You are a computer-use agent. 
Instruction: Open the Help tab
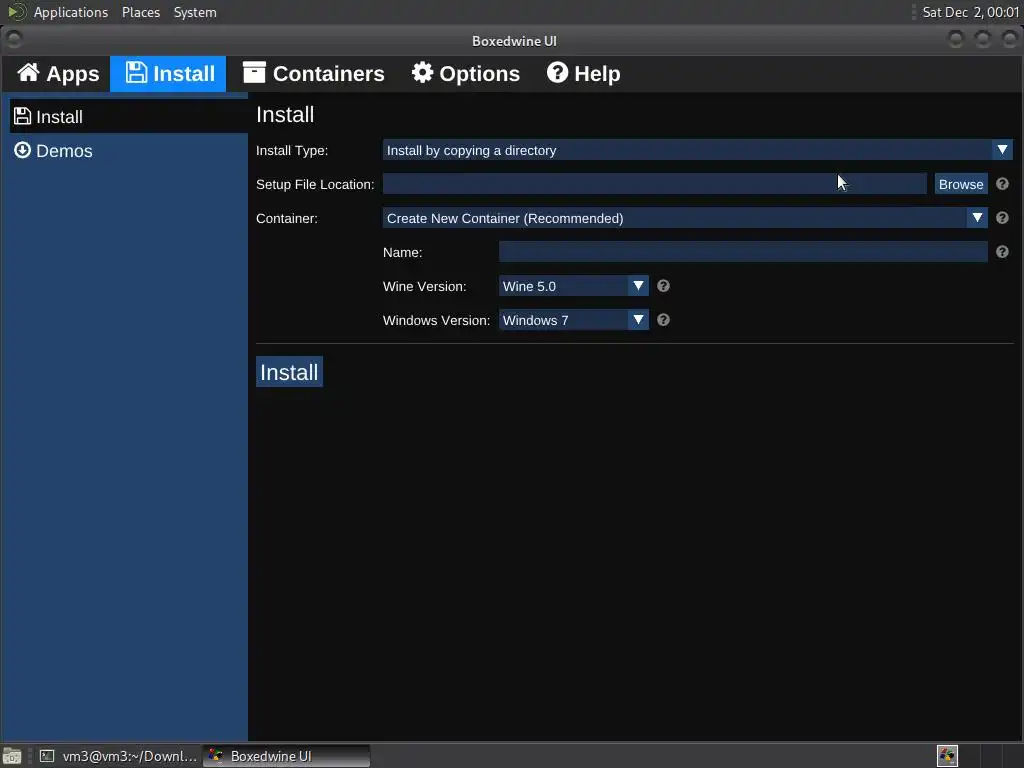(583, 74)
